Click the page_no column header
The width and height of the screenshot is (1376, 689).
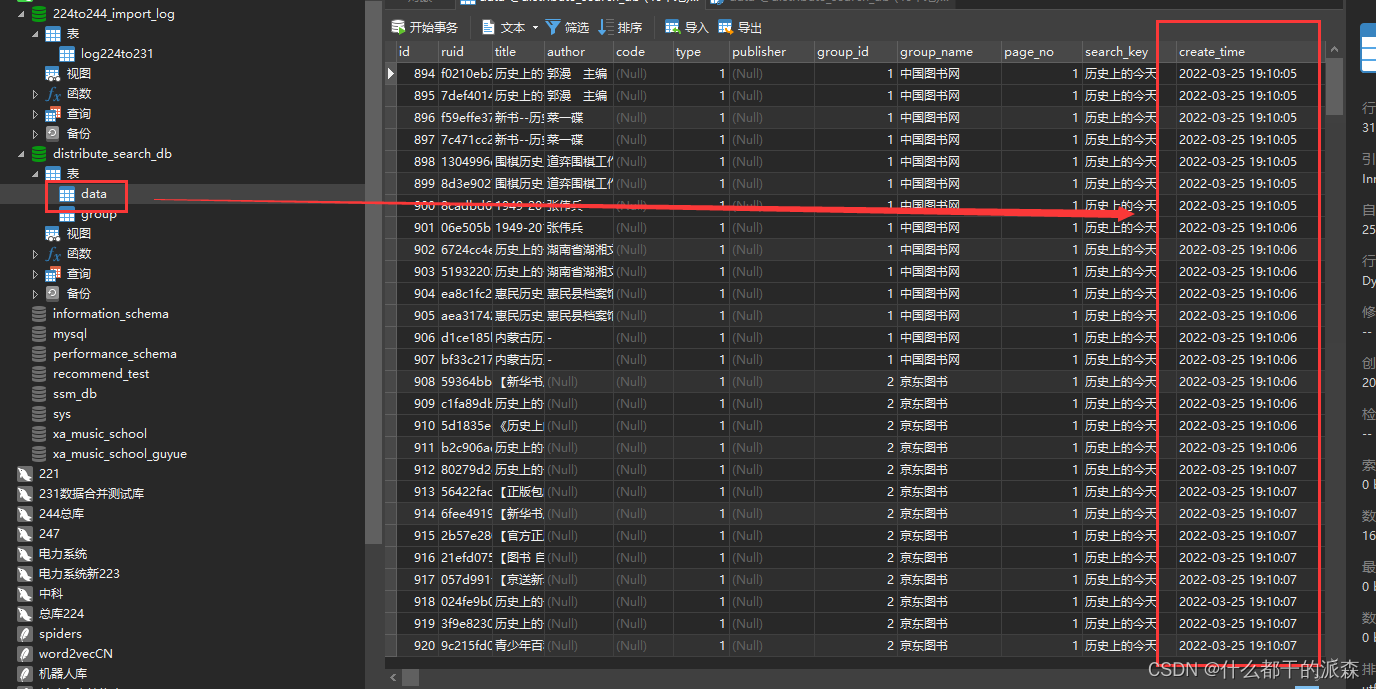pos(1041,52)
